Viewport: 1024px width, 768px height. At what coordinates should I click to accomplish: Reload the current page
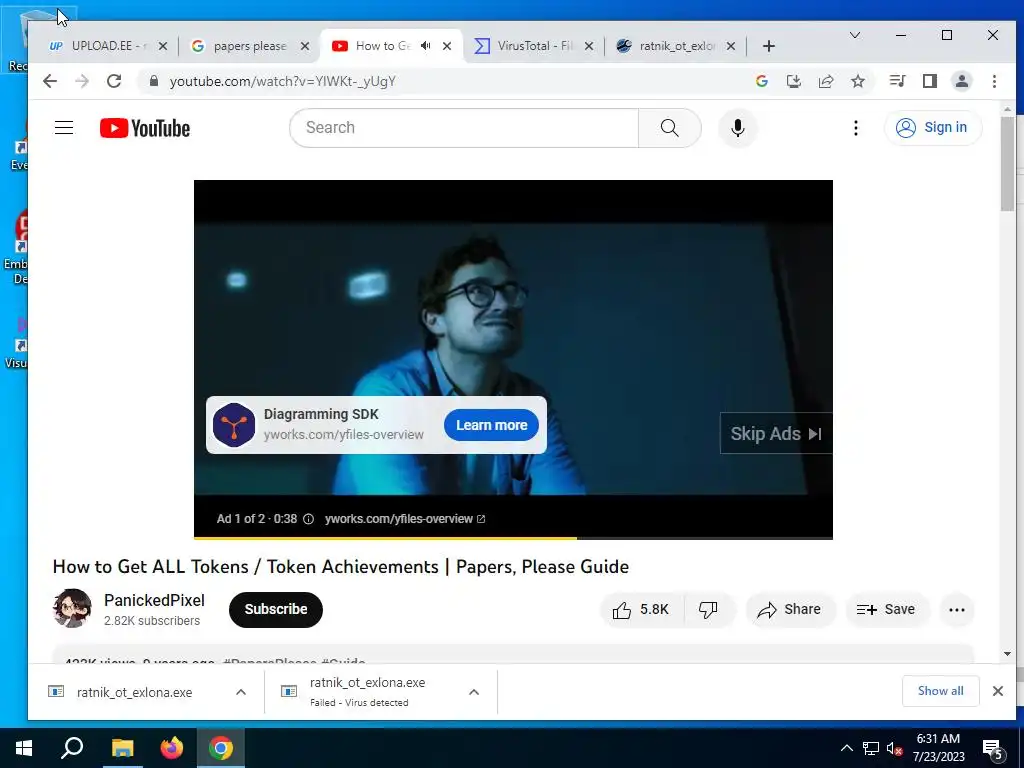coord(114,81)
